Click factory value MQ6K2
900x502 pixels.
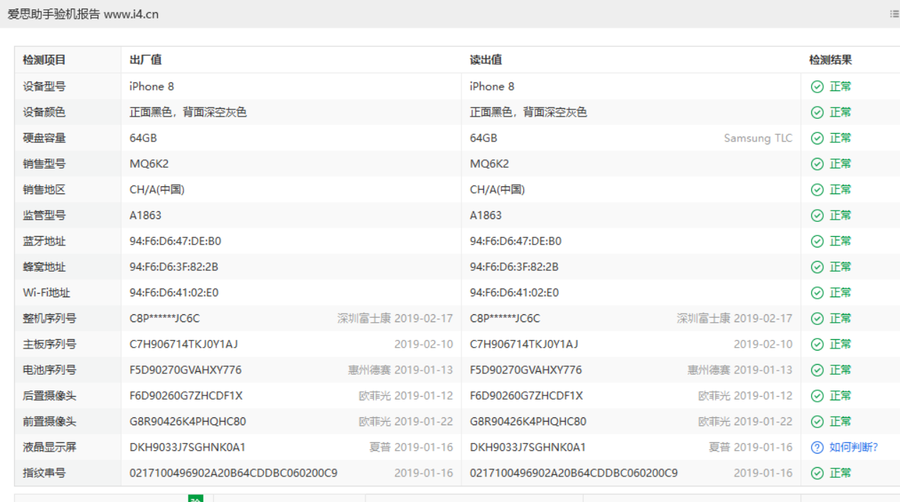149,164
